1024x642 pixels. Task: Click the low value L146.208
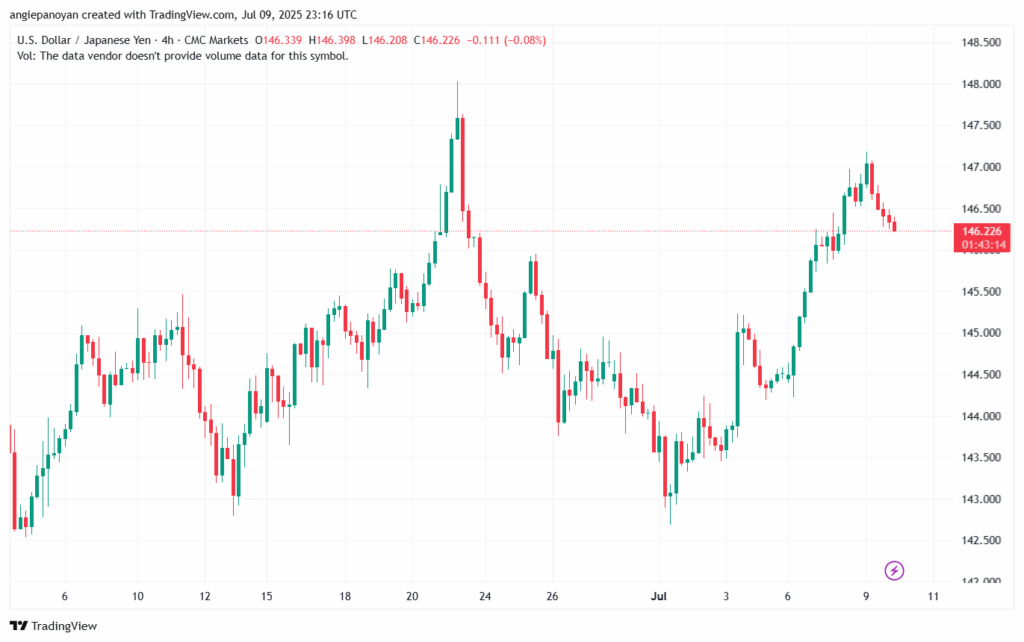pos(384,40)
